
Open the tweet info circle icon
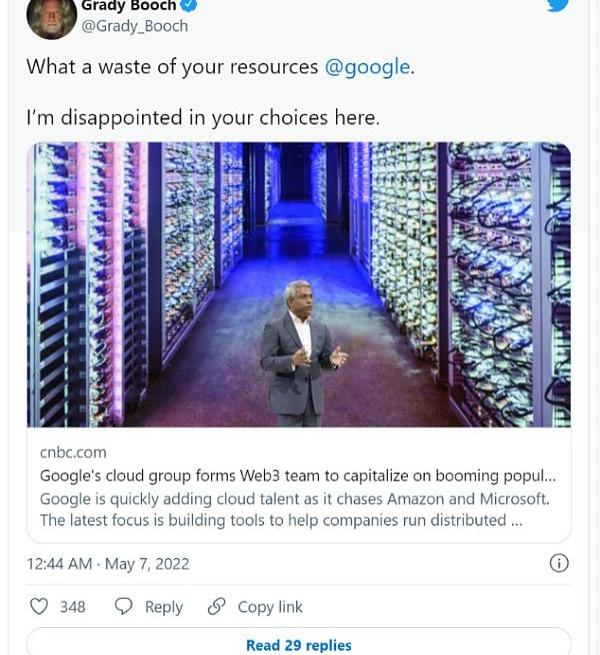pyautogui.click(x=559, y=563)
